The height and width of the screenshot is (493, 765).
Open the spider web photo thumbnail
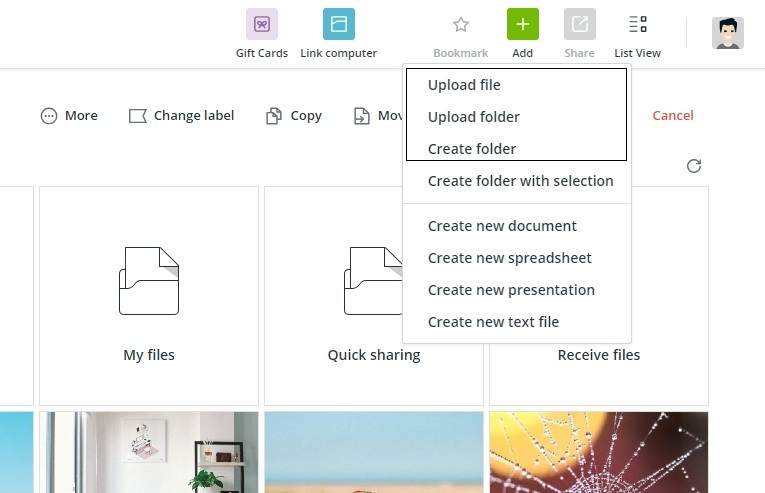click(599, 452)
